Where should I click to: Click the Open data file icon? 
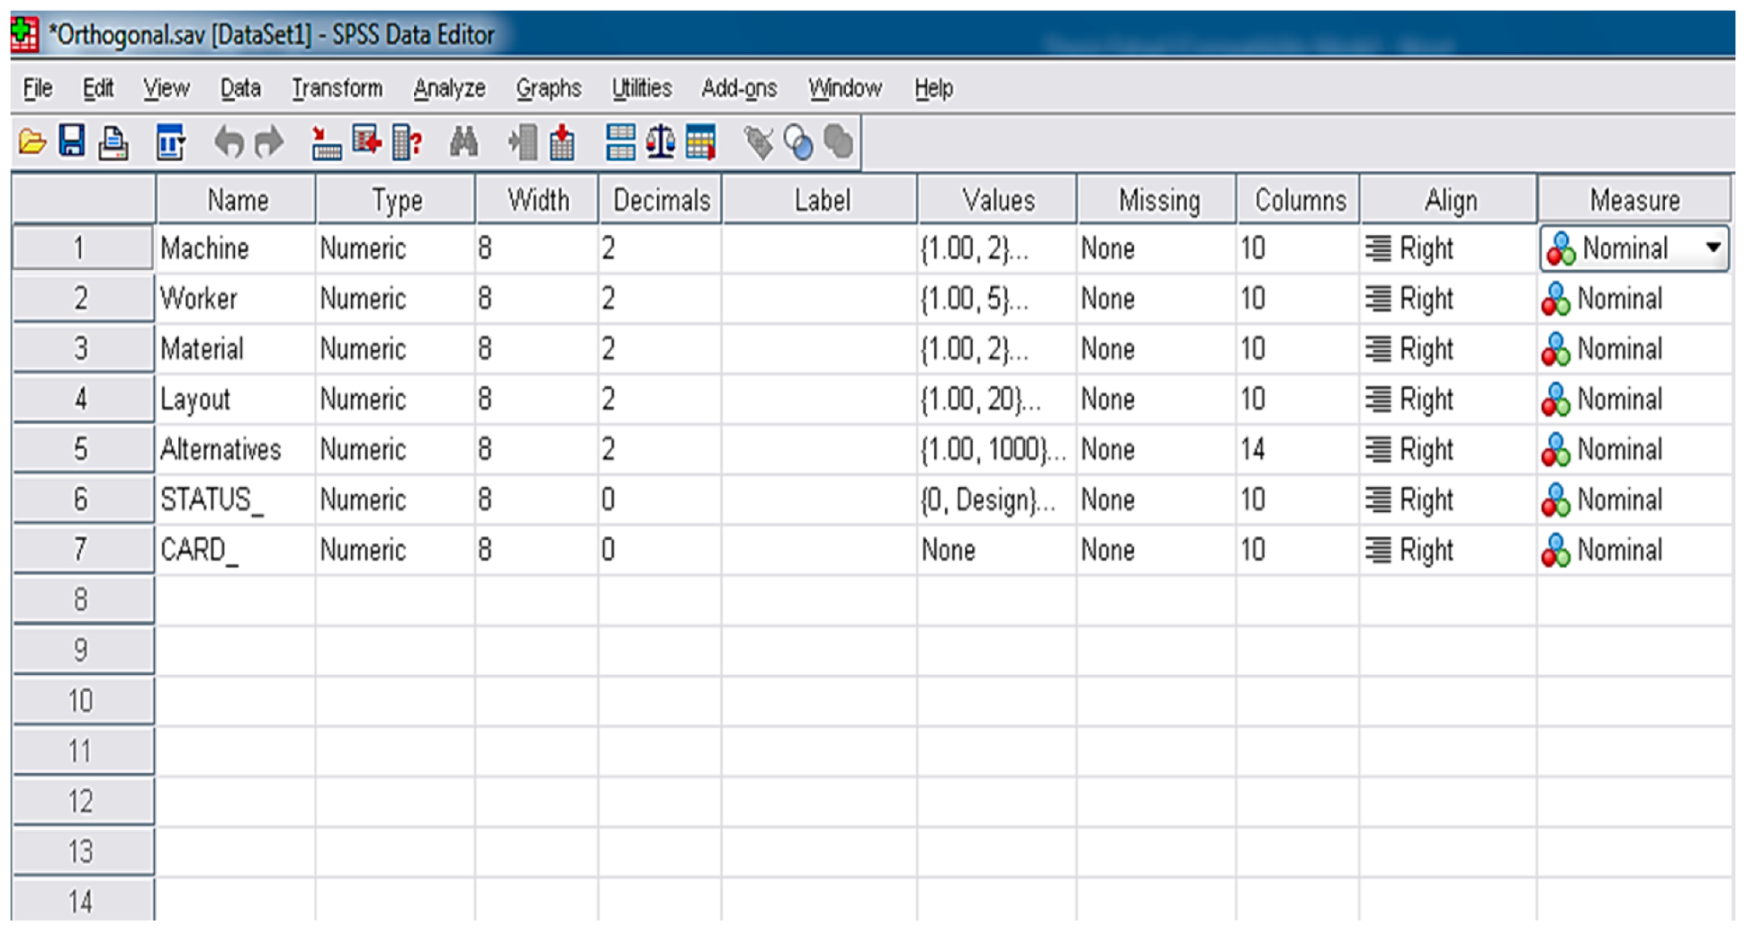32,143
